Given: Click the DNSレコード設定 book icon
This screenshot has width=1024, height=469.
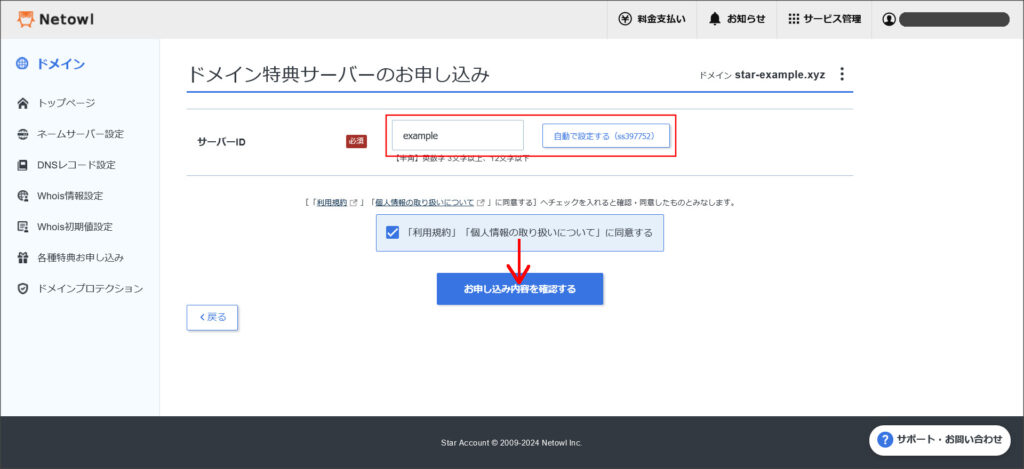Looking at the screenshot, I should 23,165.
